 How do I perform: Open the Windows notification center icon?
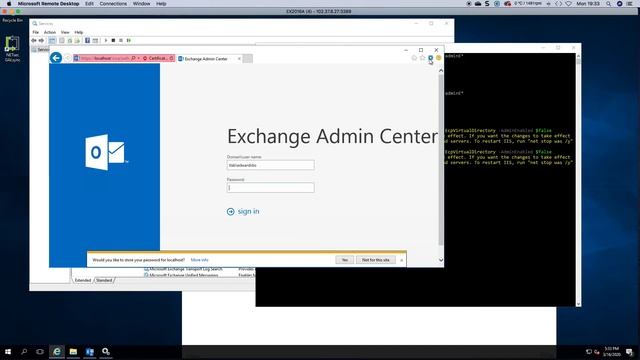point(629,351)
